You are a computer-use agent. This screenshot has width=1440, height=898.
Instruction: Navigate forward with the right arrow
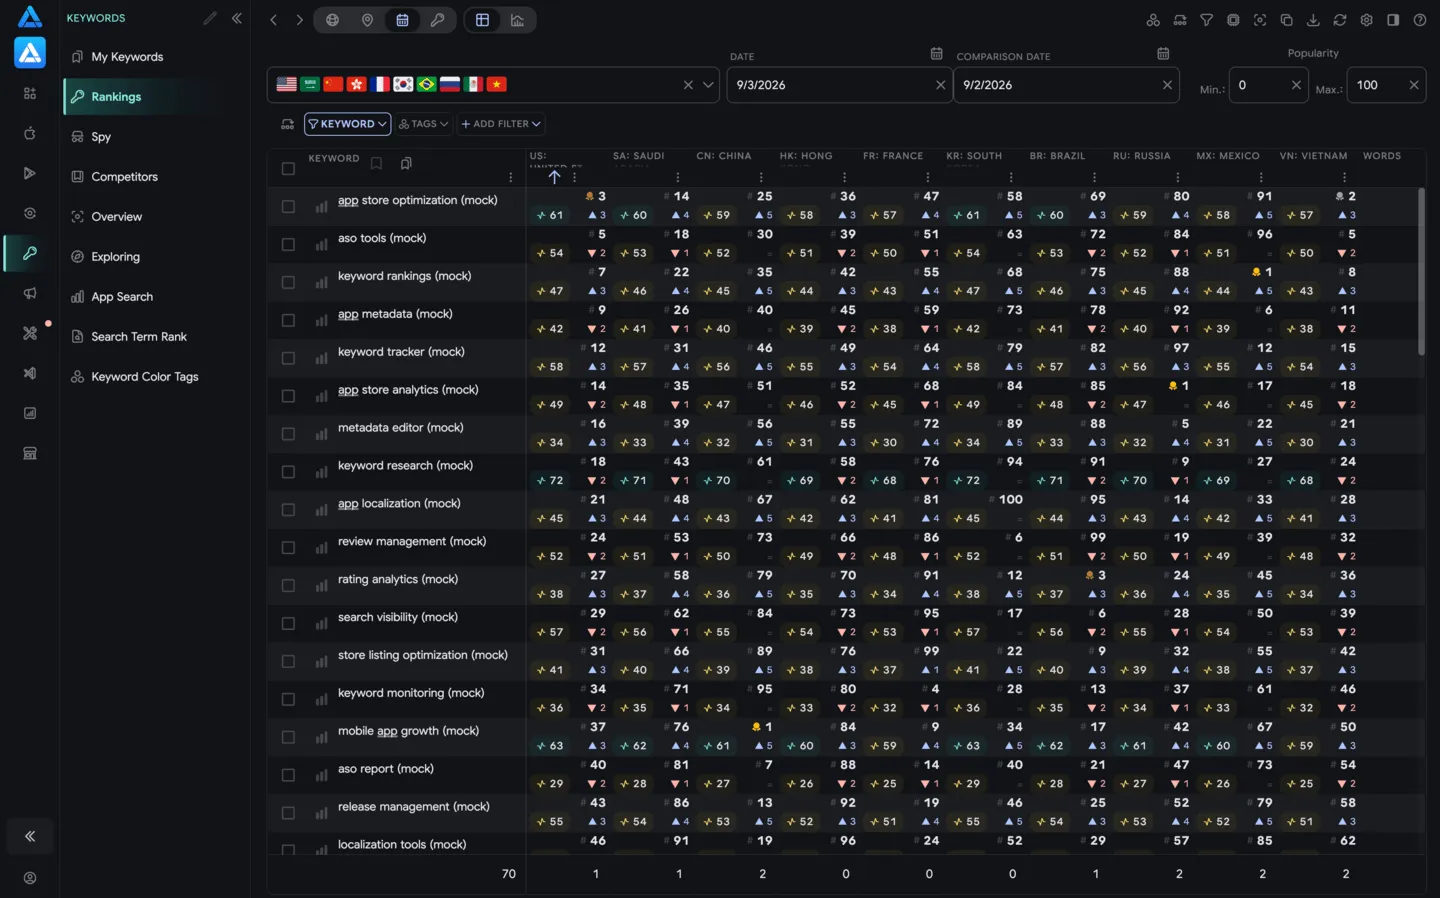[299, 20]
